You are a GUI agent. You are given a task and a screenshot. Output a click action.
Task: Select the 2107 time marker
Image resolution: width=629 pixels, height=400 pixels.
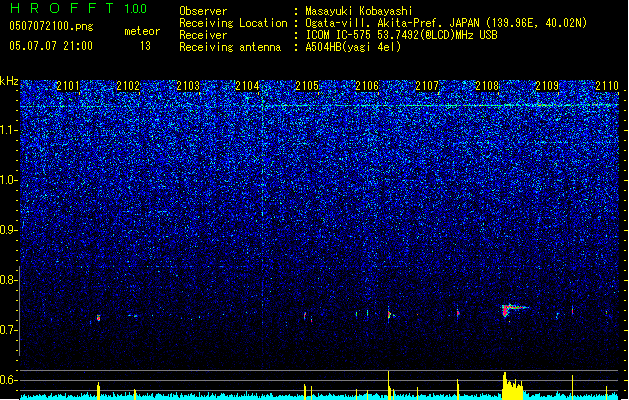pyautogui.click(x=427, y=86)
